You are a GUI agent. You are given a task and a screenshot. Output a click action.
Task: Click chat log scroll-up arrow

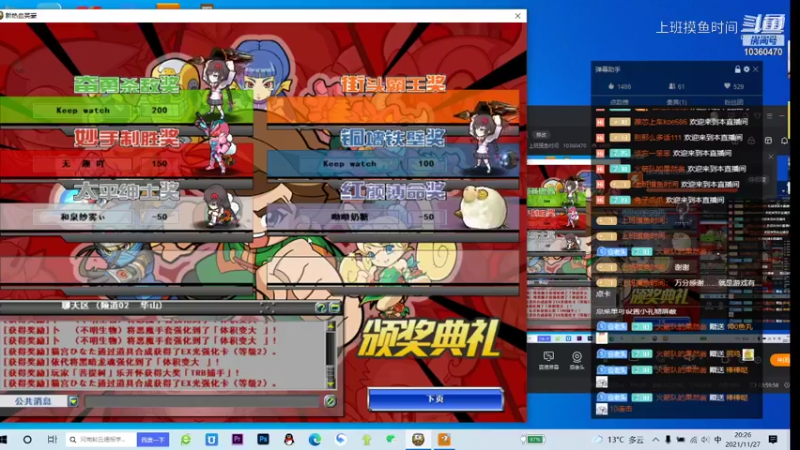click(x=331, y=326)
